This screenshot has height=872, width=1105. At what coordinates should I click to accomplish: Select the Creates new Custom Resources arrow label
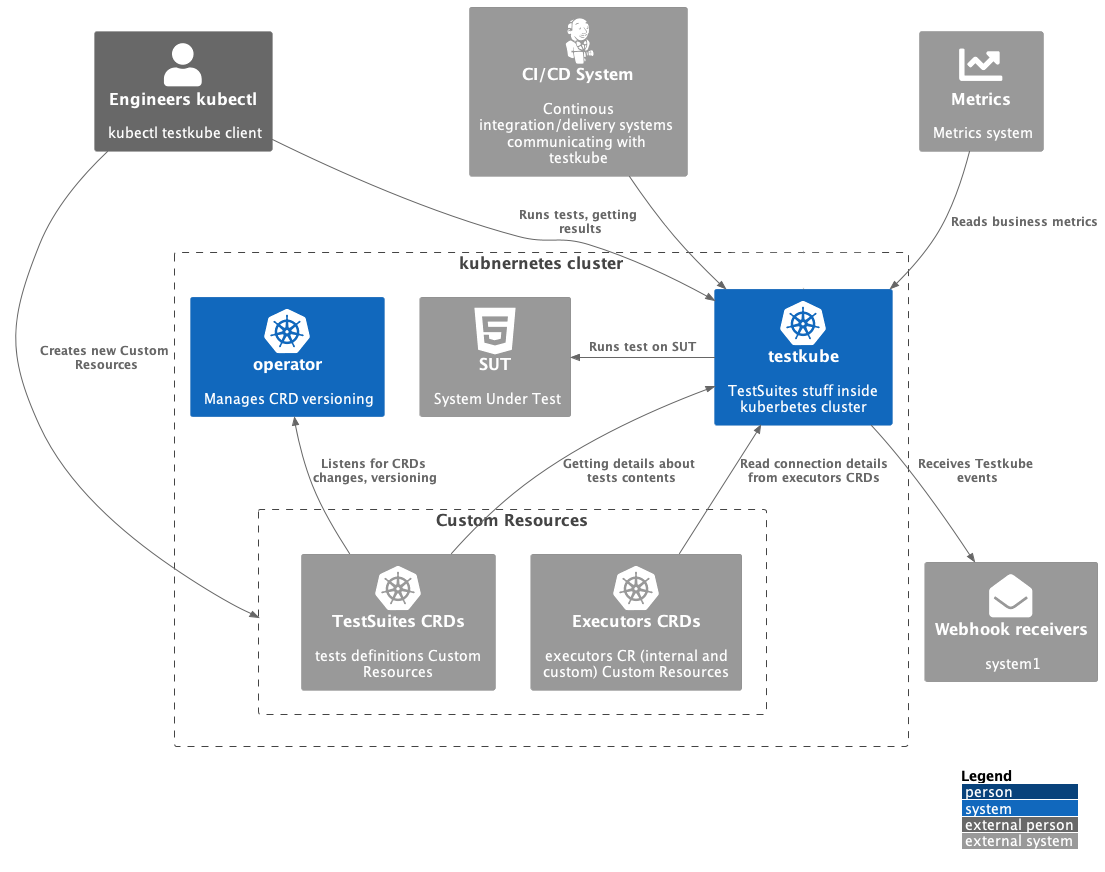(103, 358)
